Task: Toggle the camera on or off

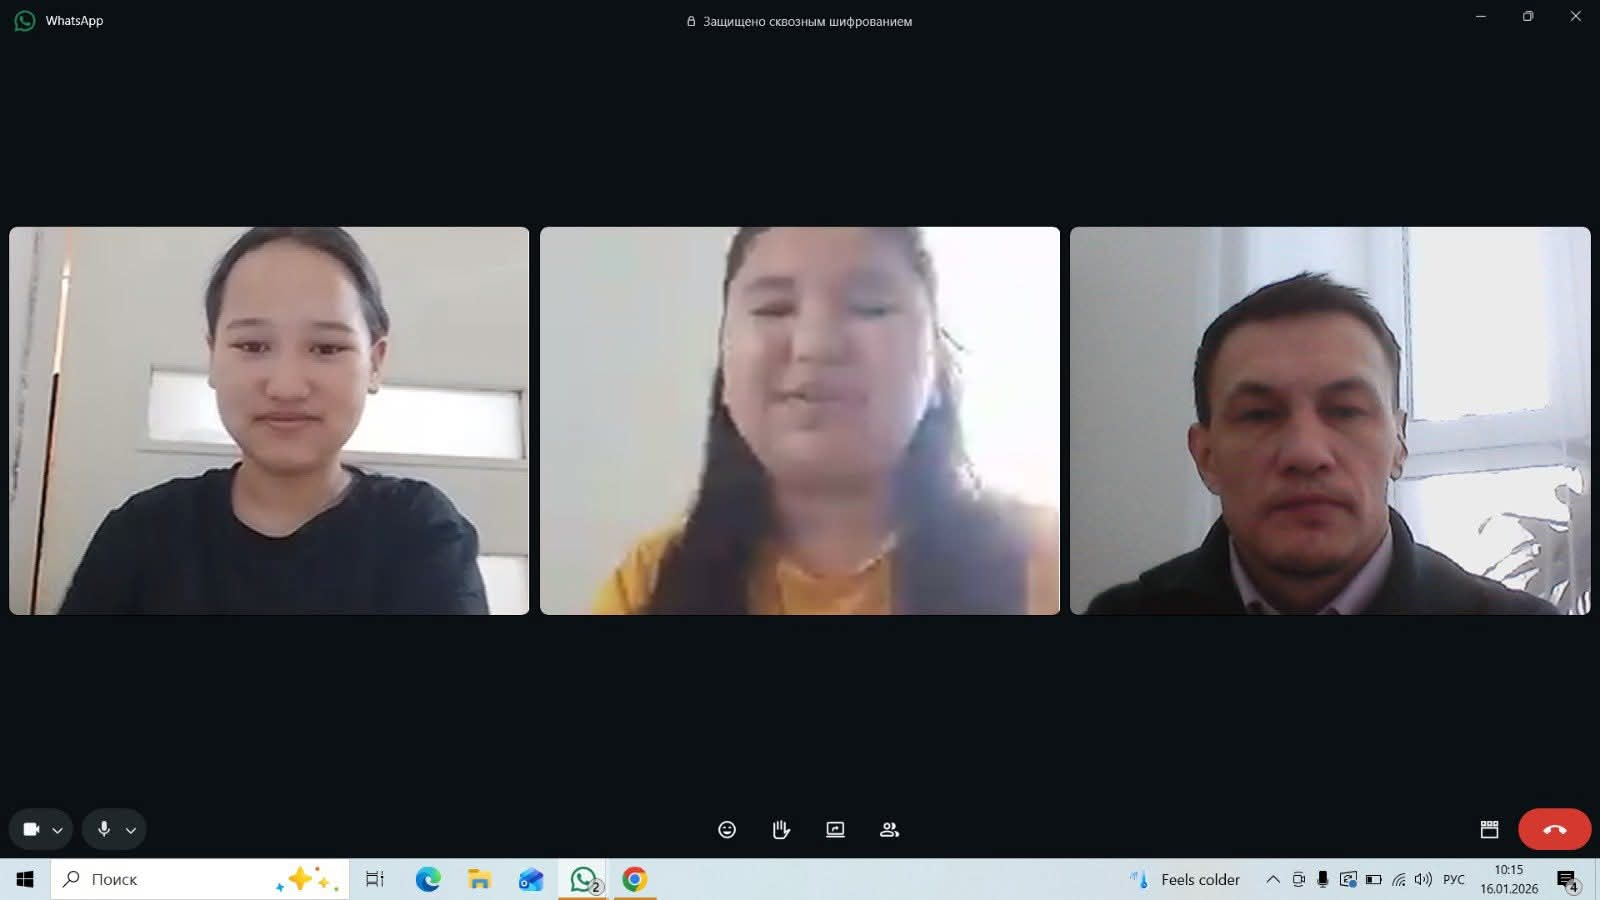Action: pyautogui.click(x=31, y=829)
